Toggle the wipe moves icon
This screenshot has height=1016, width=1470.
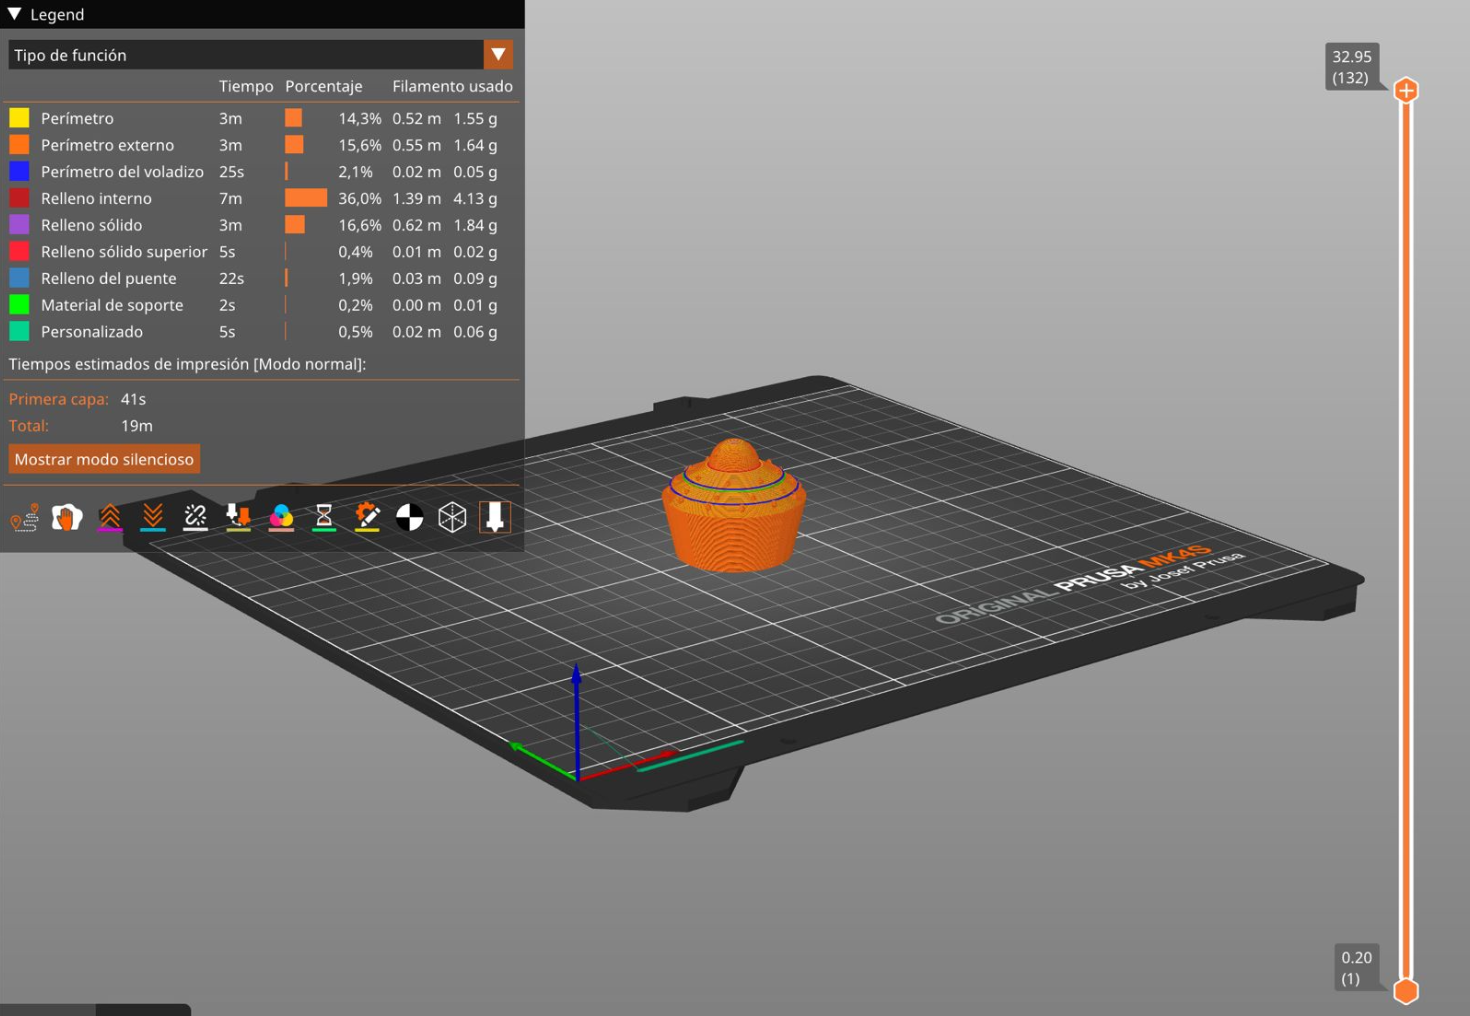(x=67, y=517)
